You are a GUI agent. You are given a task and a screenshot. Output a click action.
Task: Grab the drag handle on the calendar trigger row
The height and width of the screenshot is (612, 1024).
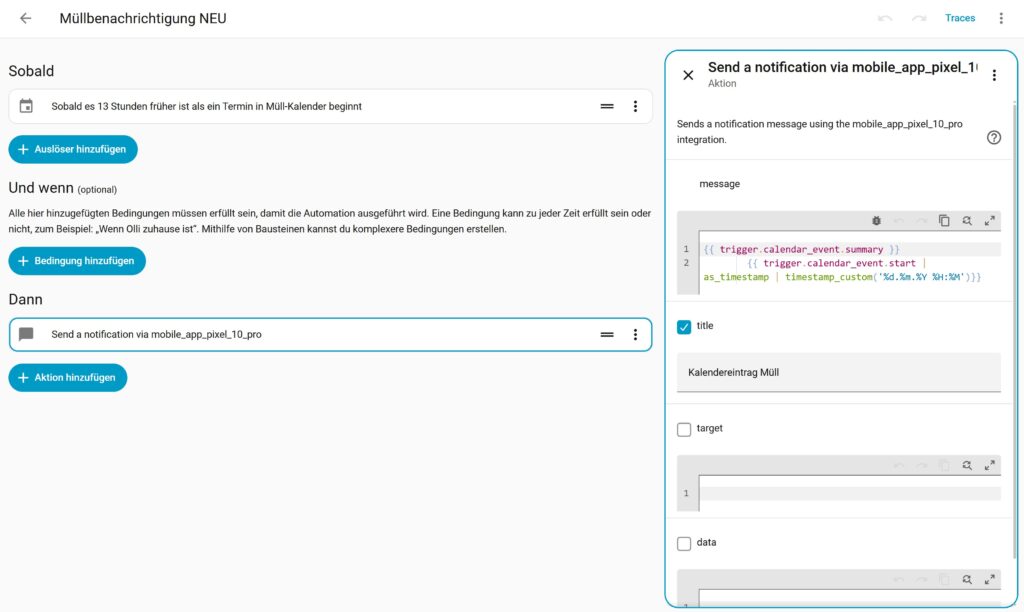(x=607, y=106)
